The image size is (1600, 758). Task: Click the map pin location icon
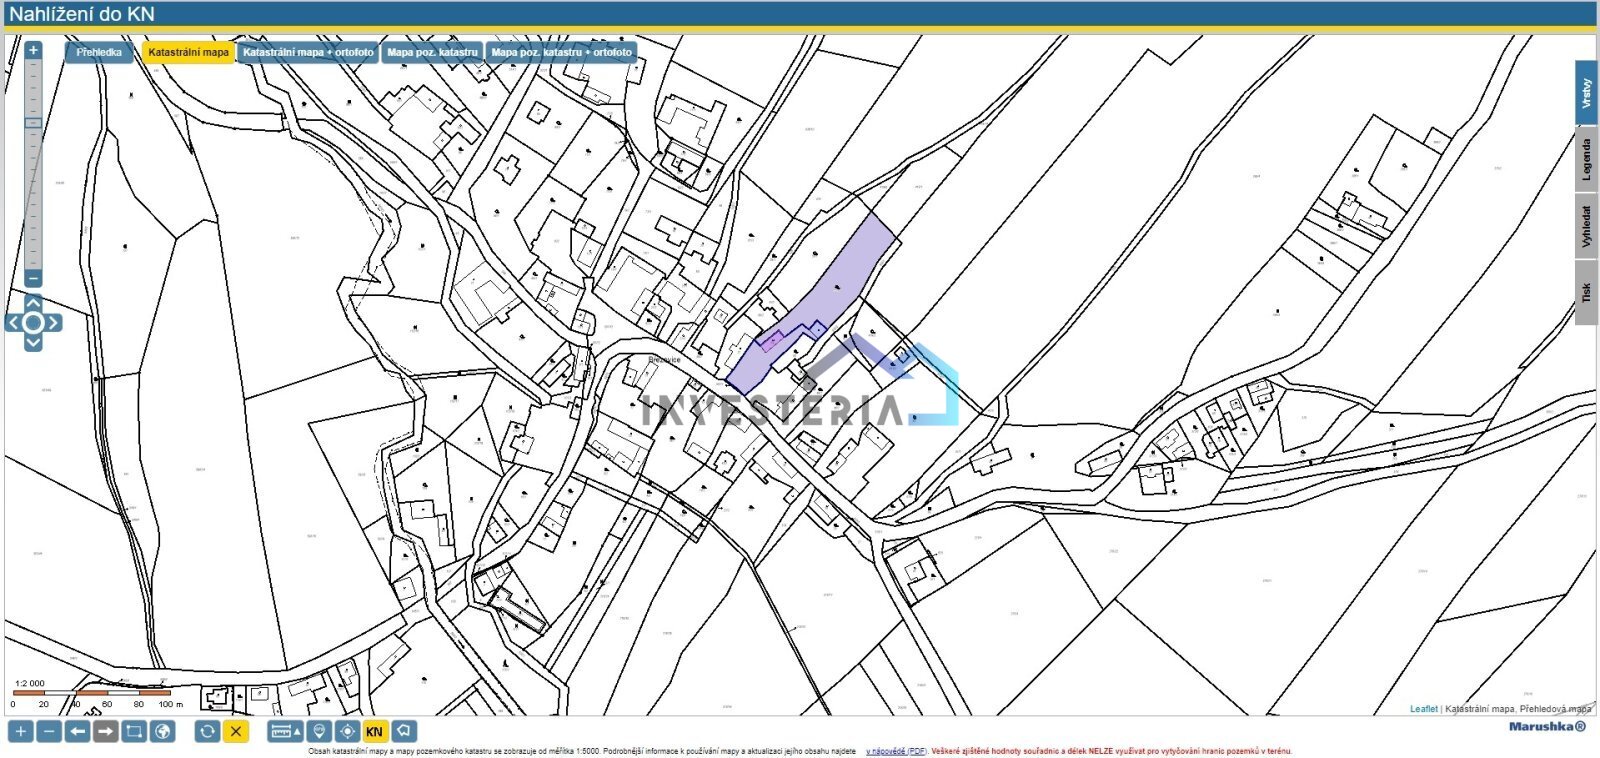pos(319,731)
